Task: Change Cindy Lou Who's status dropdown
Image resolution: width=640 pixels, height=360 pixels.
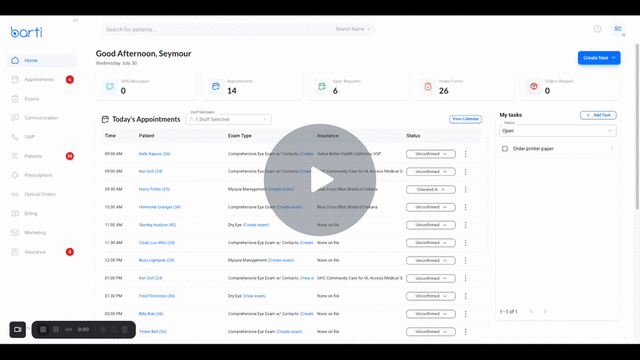Action: pos(431,243)
